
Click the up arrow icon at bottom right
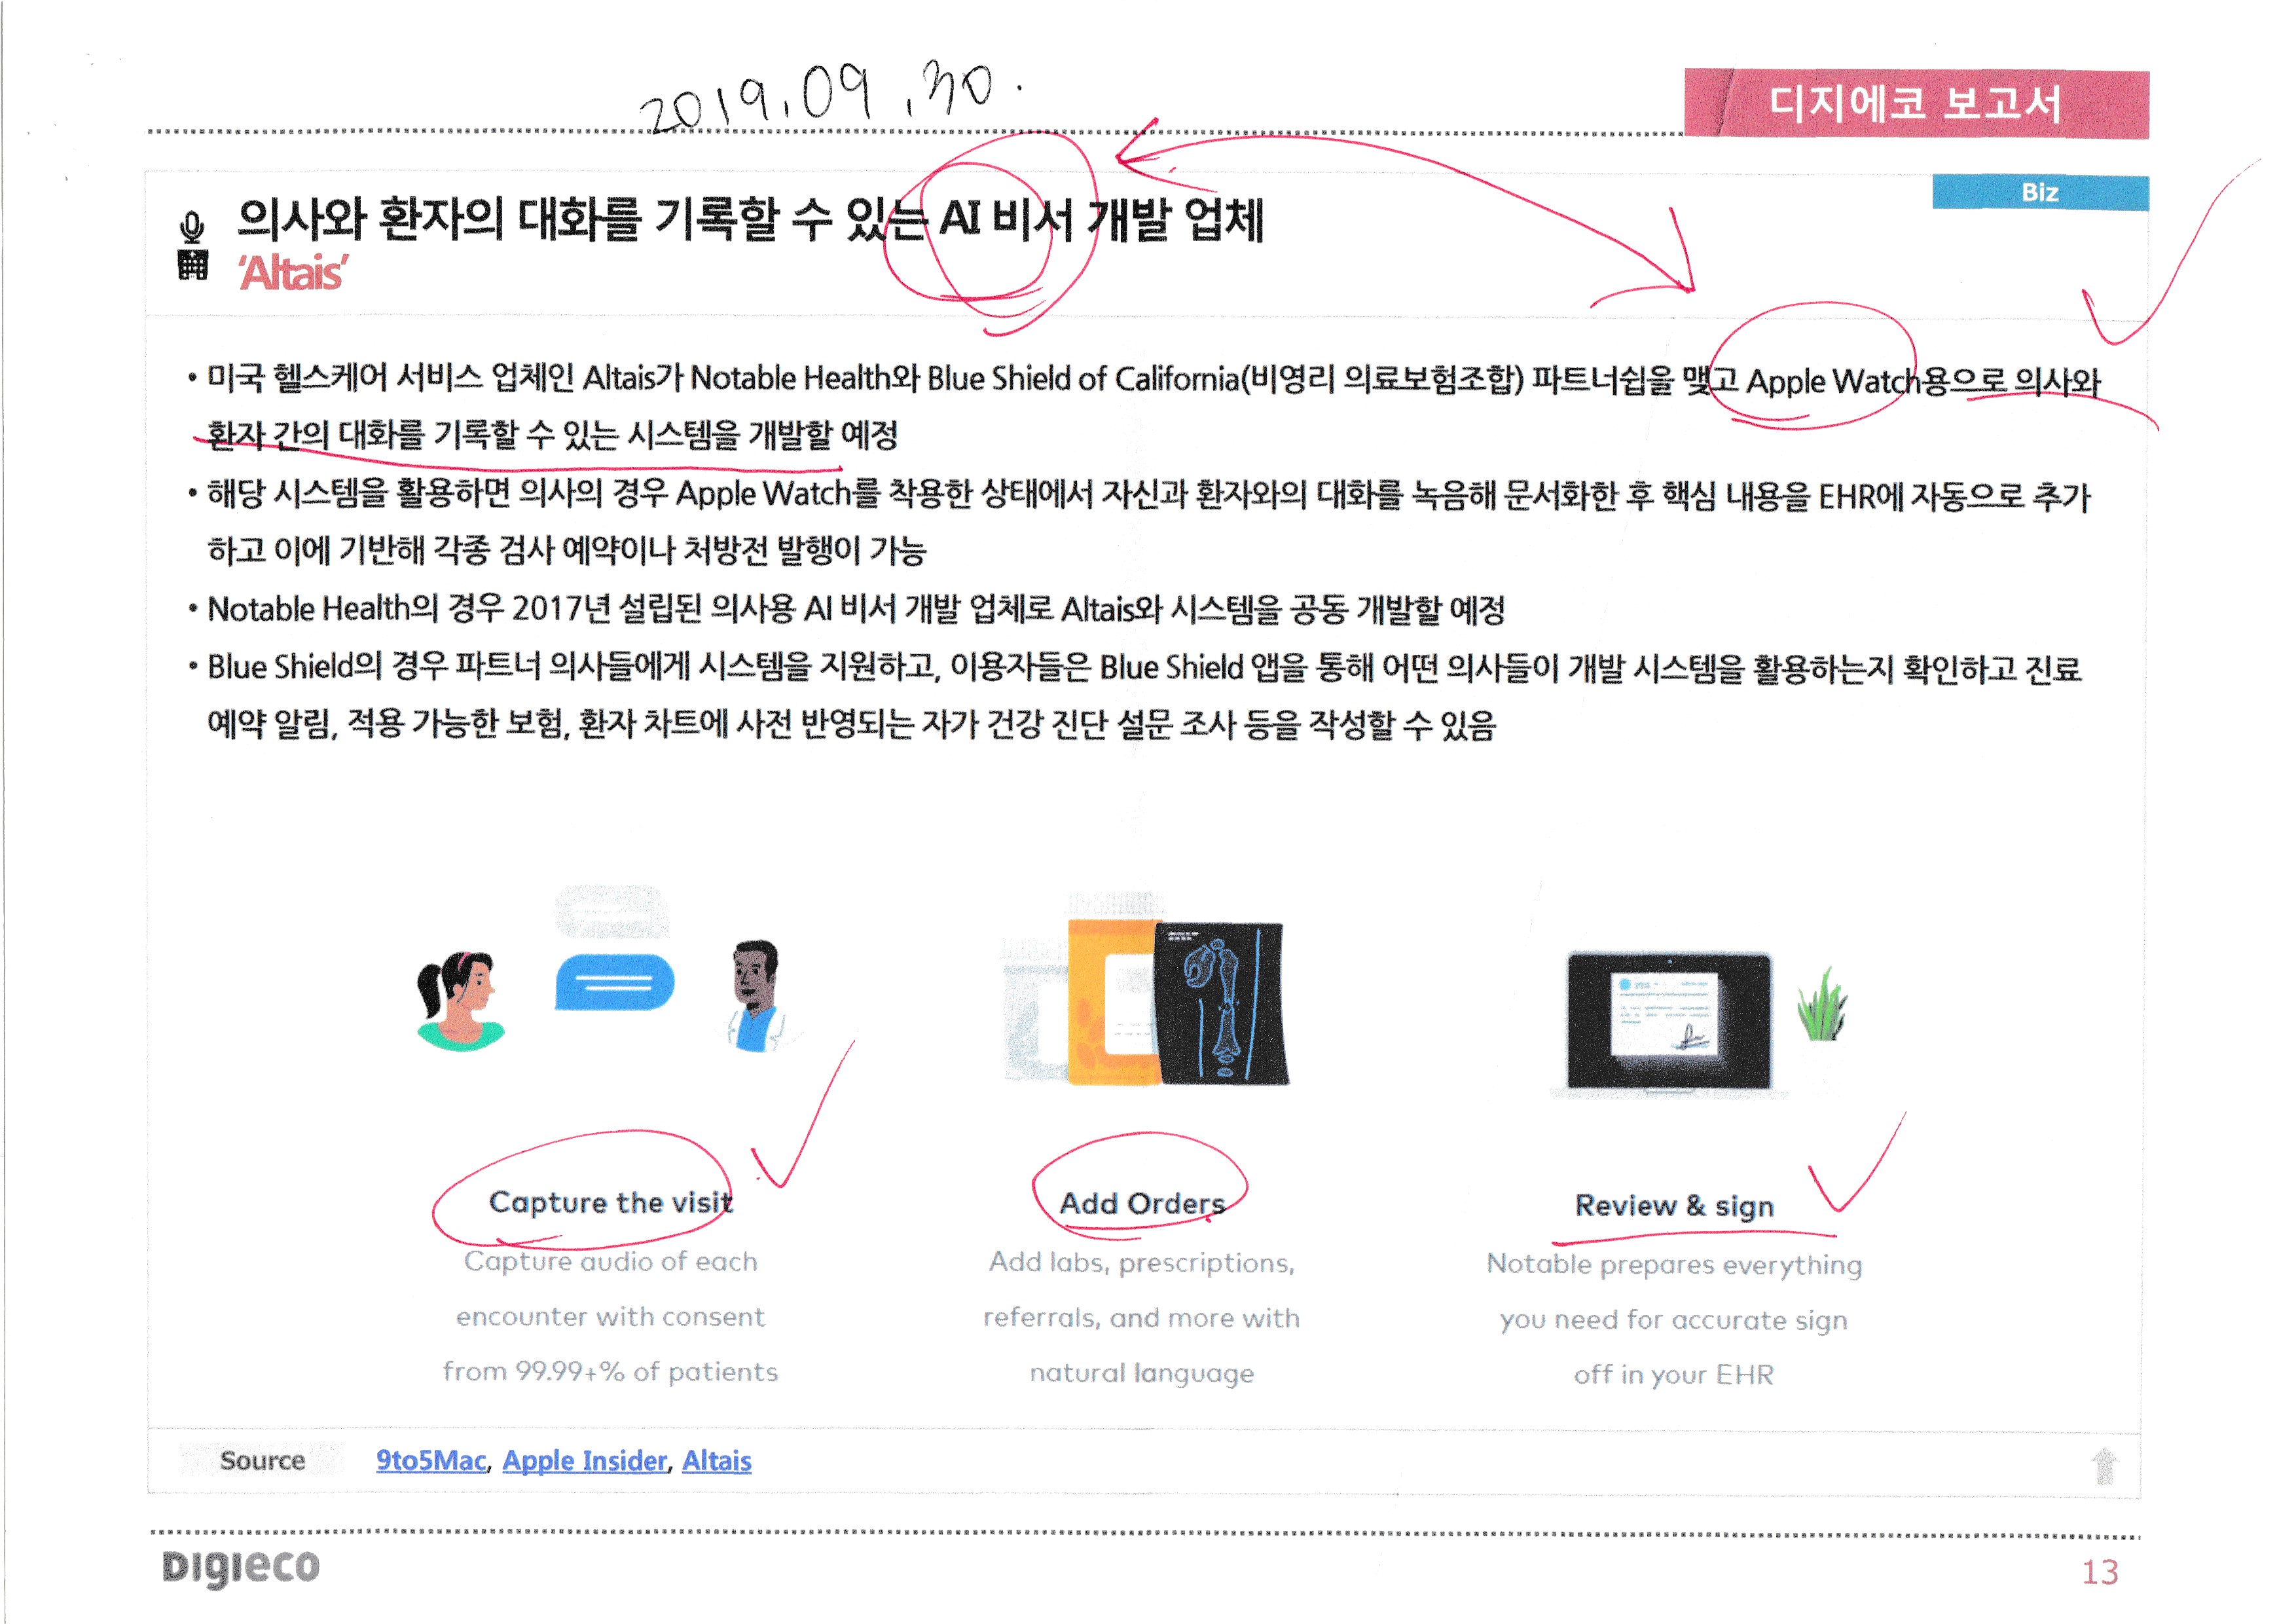2104,1466
